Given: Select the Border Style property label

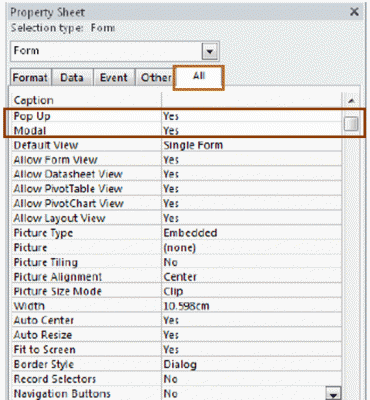Looking at the screenshot, I should coord(43,364).
